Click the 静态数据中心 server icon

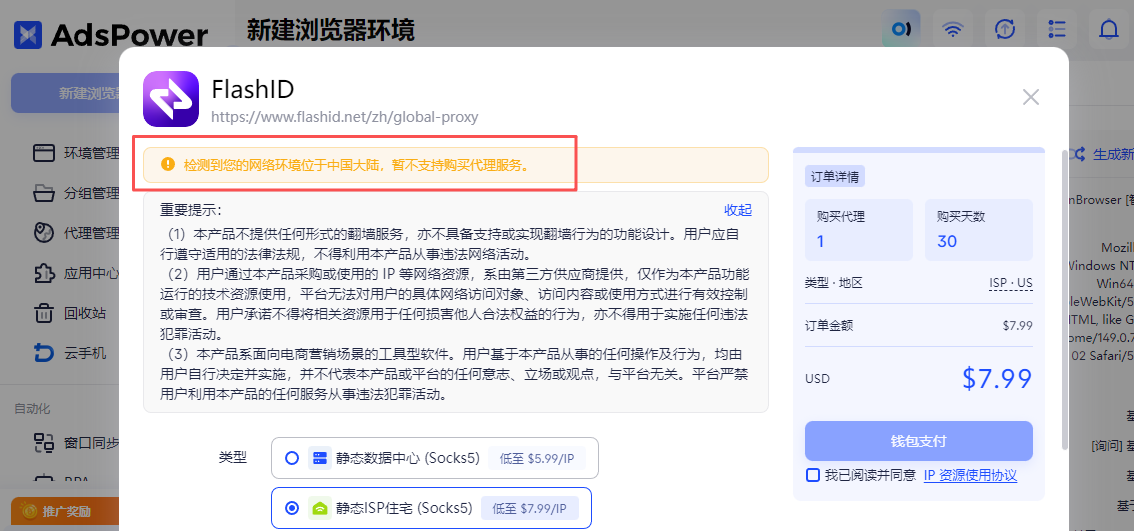pyautogui.click(x=320, y=458)
